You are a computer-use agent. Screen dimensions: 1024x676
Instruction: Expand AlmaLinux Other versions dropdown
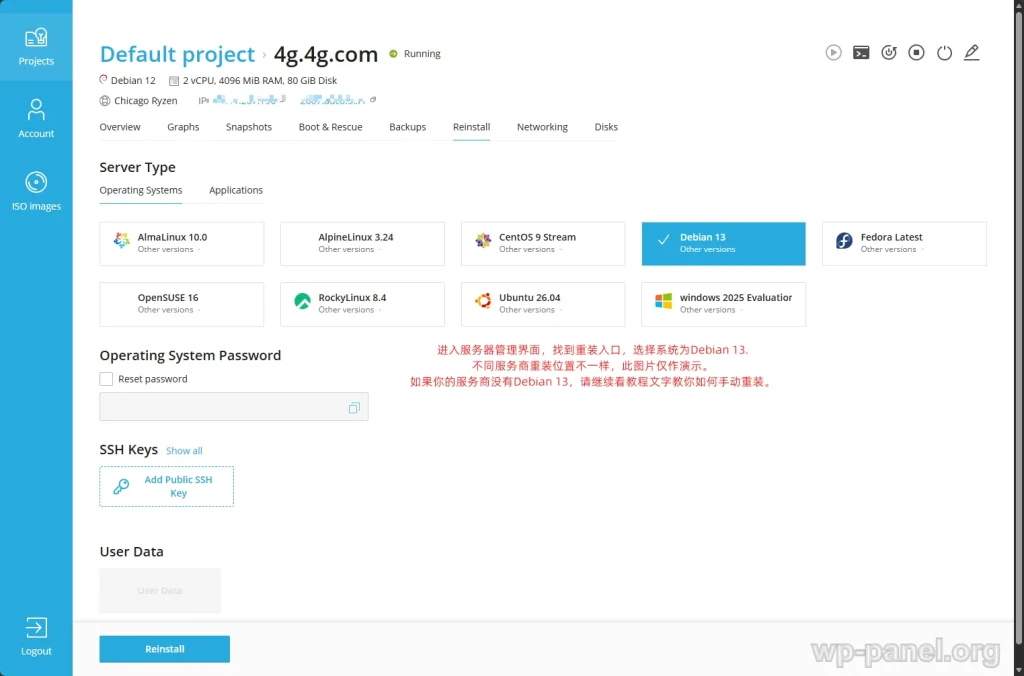[x=168, y=249]
